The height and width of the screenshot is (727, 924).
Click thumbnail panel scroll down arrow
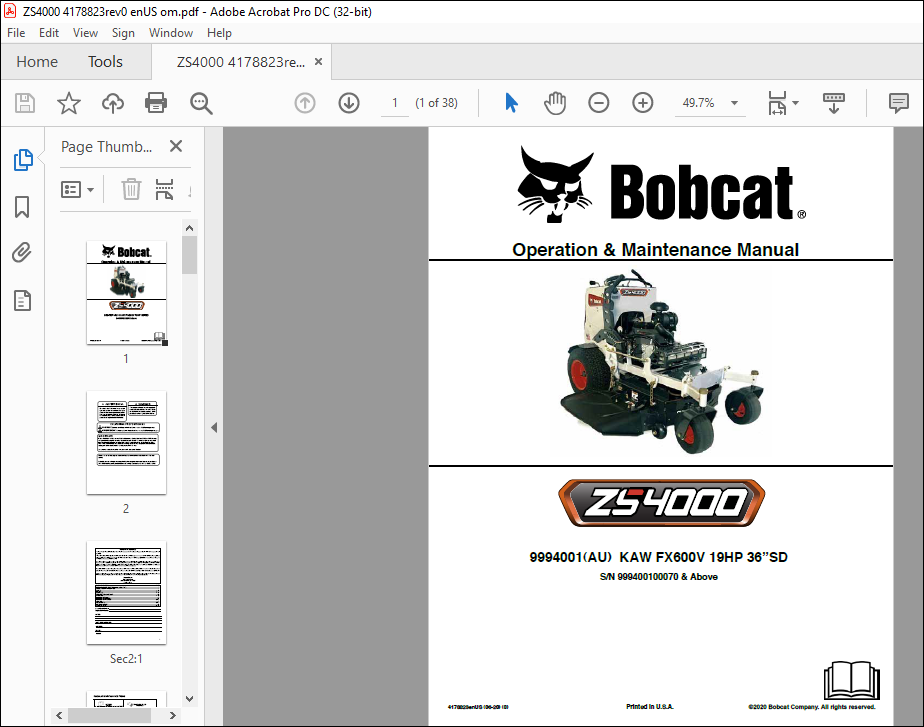(x=189, y=699)
